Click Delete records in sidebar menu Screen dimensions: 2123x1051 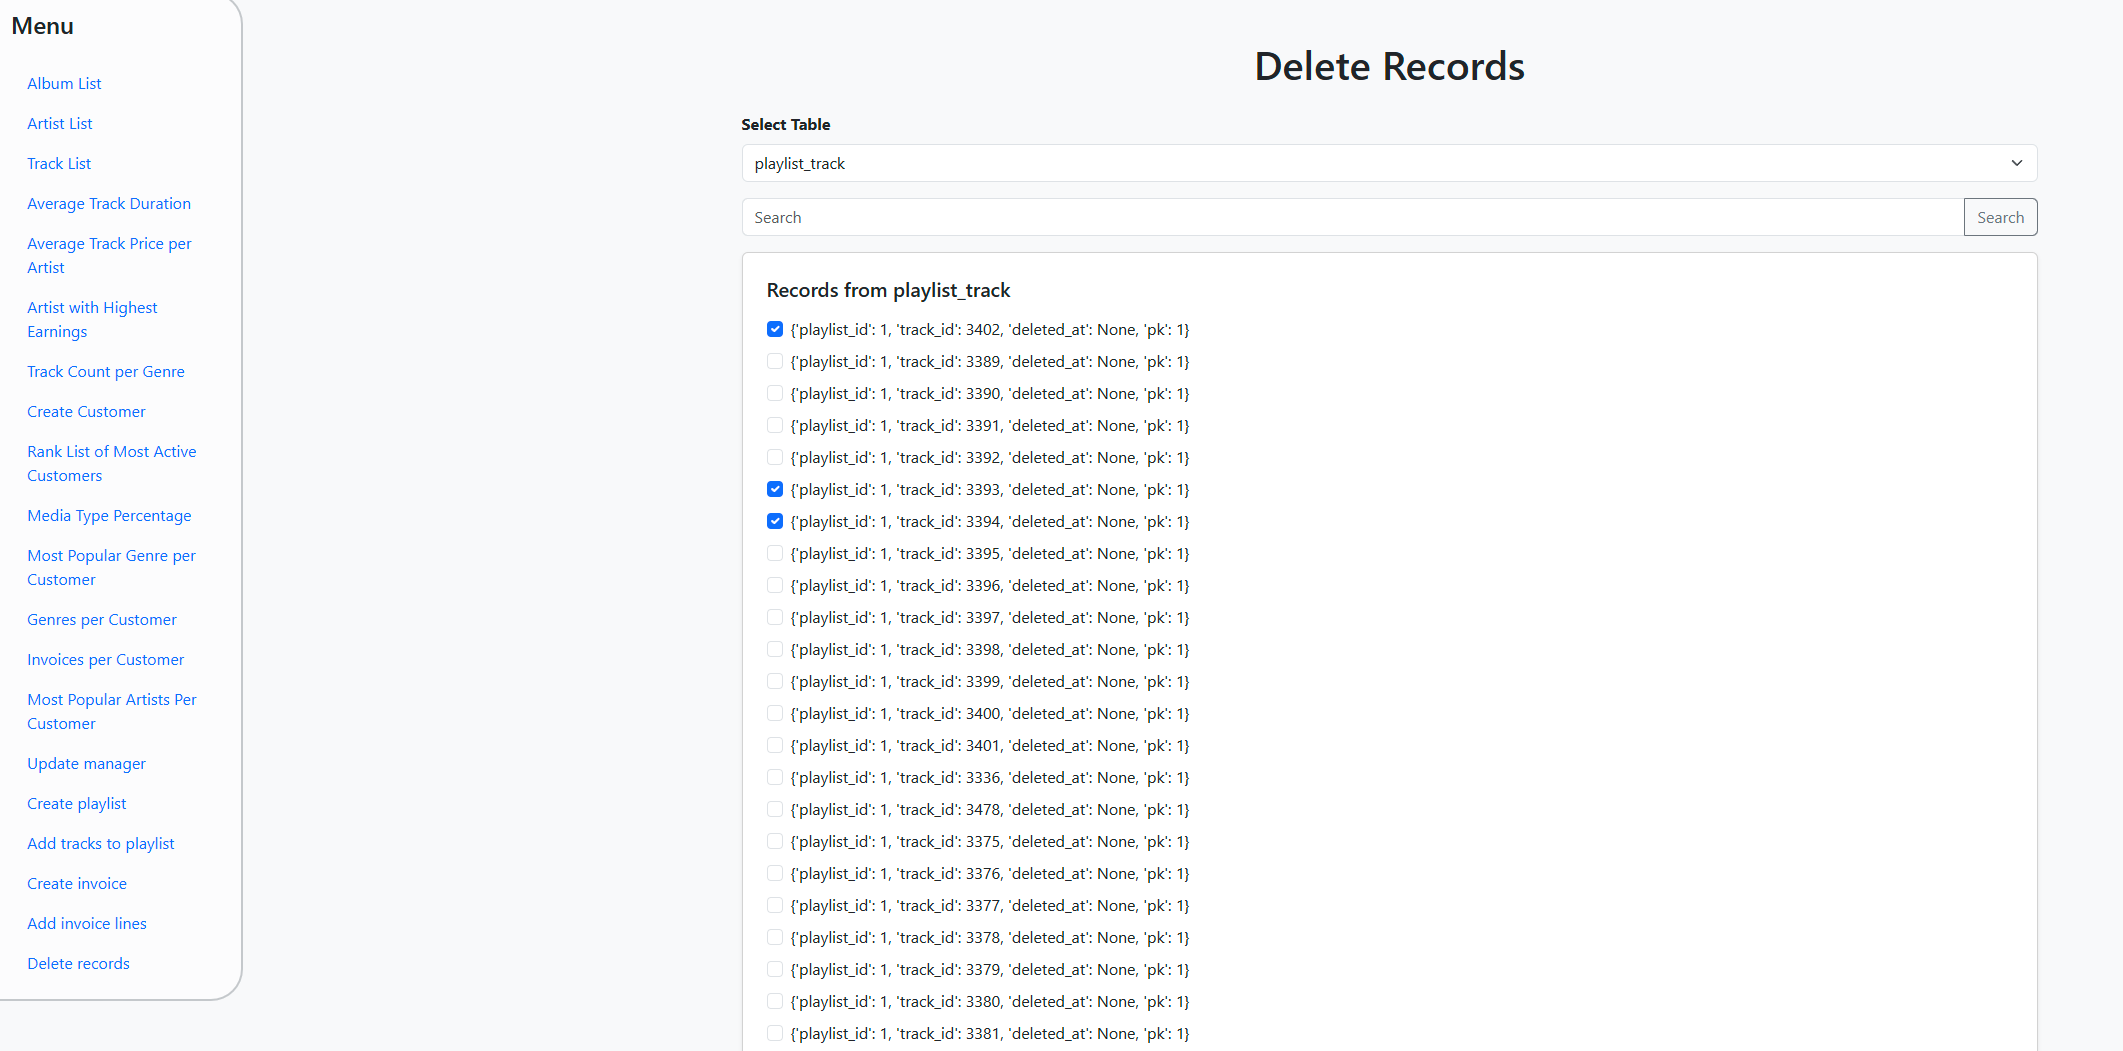[x=78, y=963]
